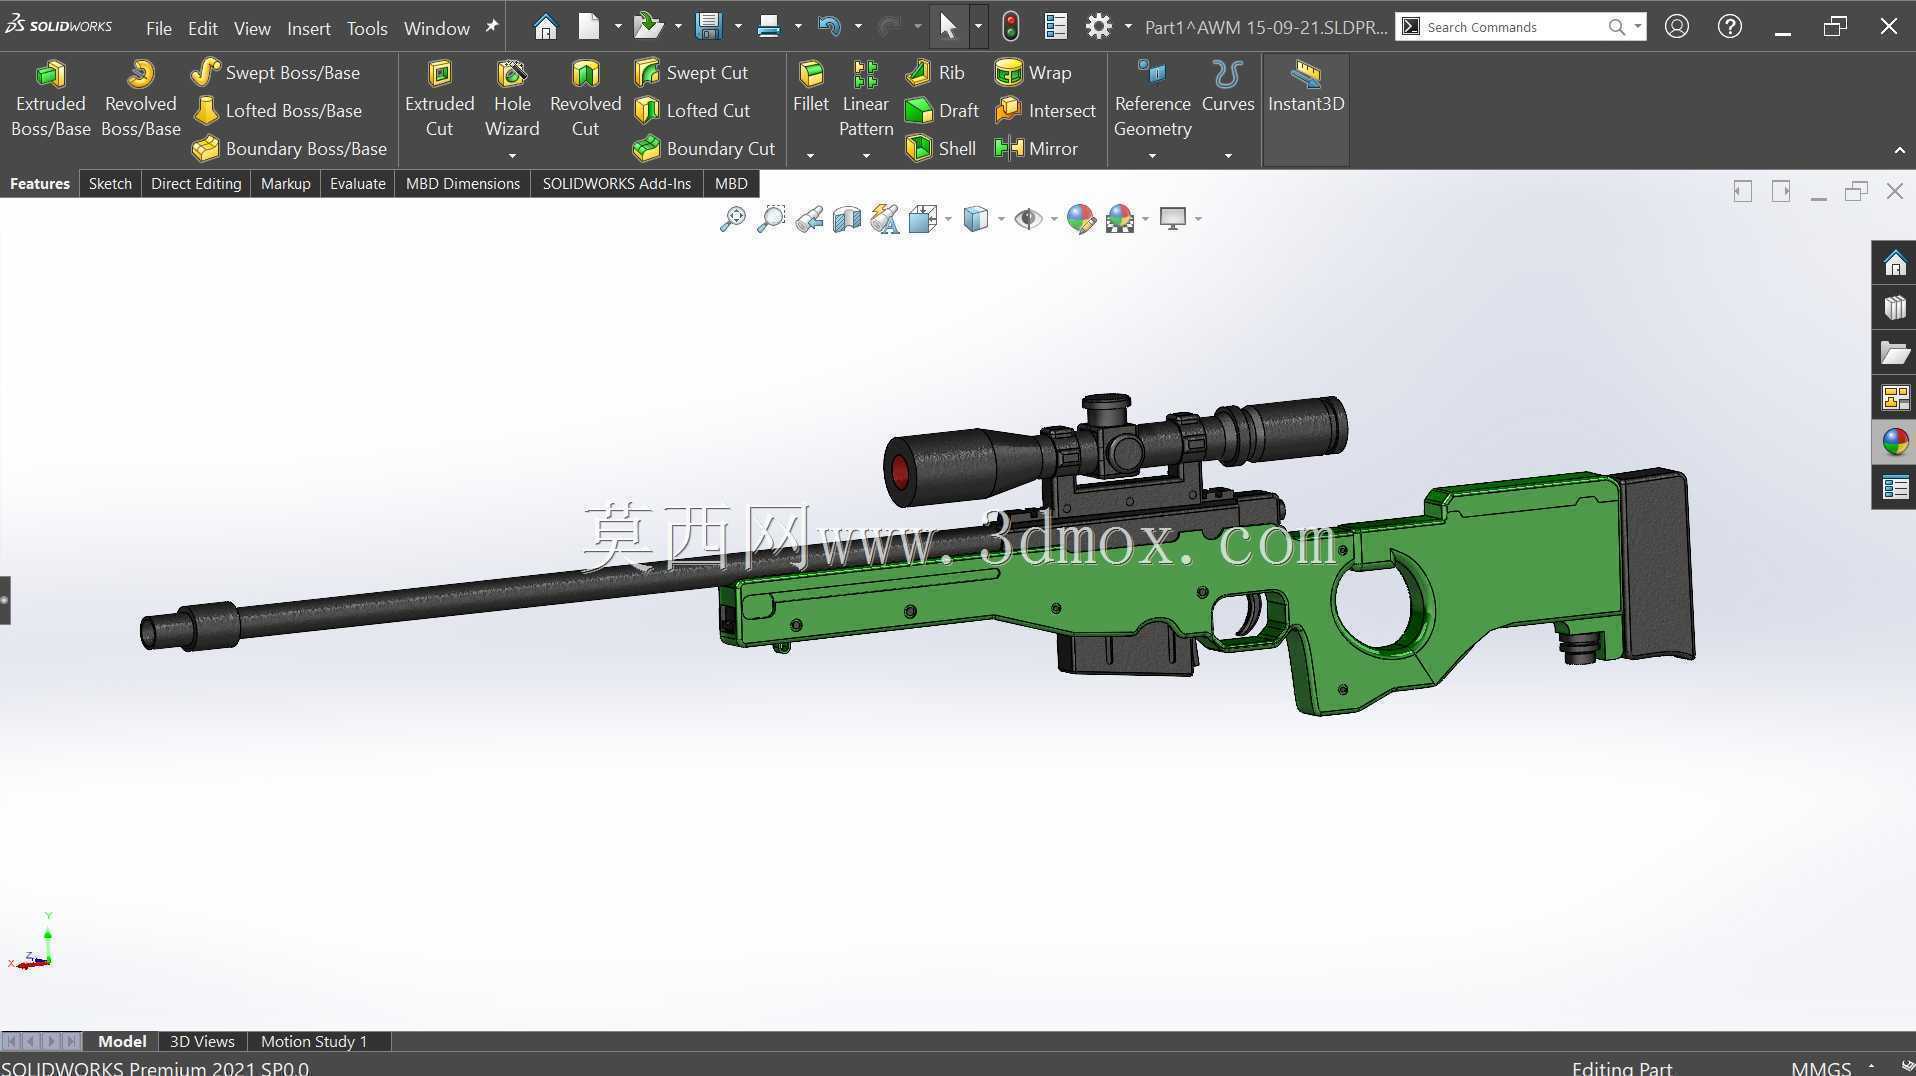This screenshot has width=1916, height=1076.
Task: Open SOLIDWORKS Resources home in task pane
Action: coord(1894,263)
